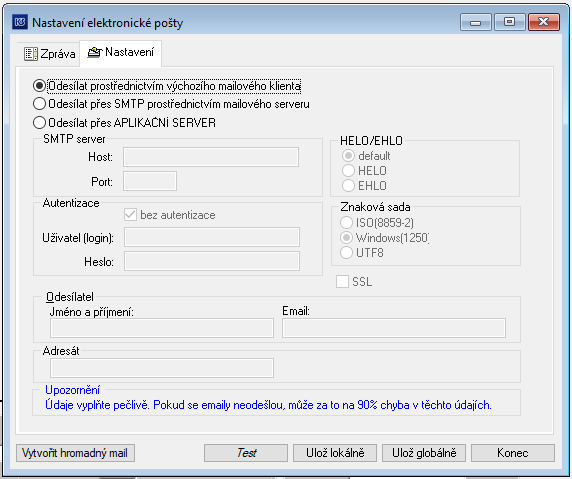Click the application icon in title bar

20,22
